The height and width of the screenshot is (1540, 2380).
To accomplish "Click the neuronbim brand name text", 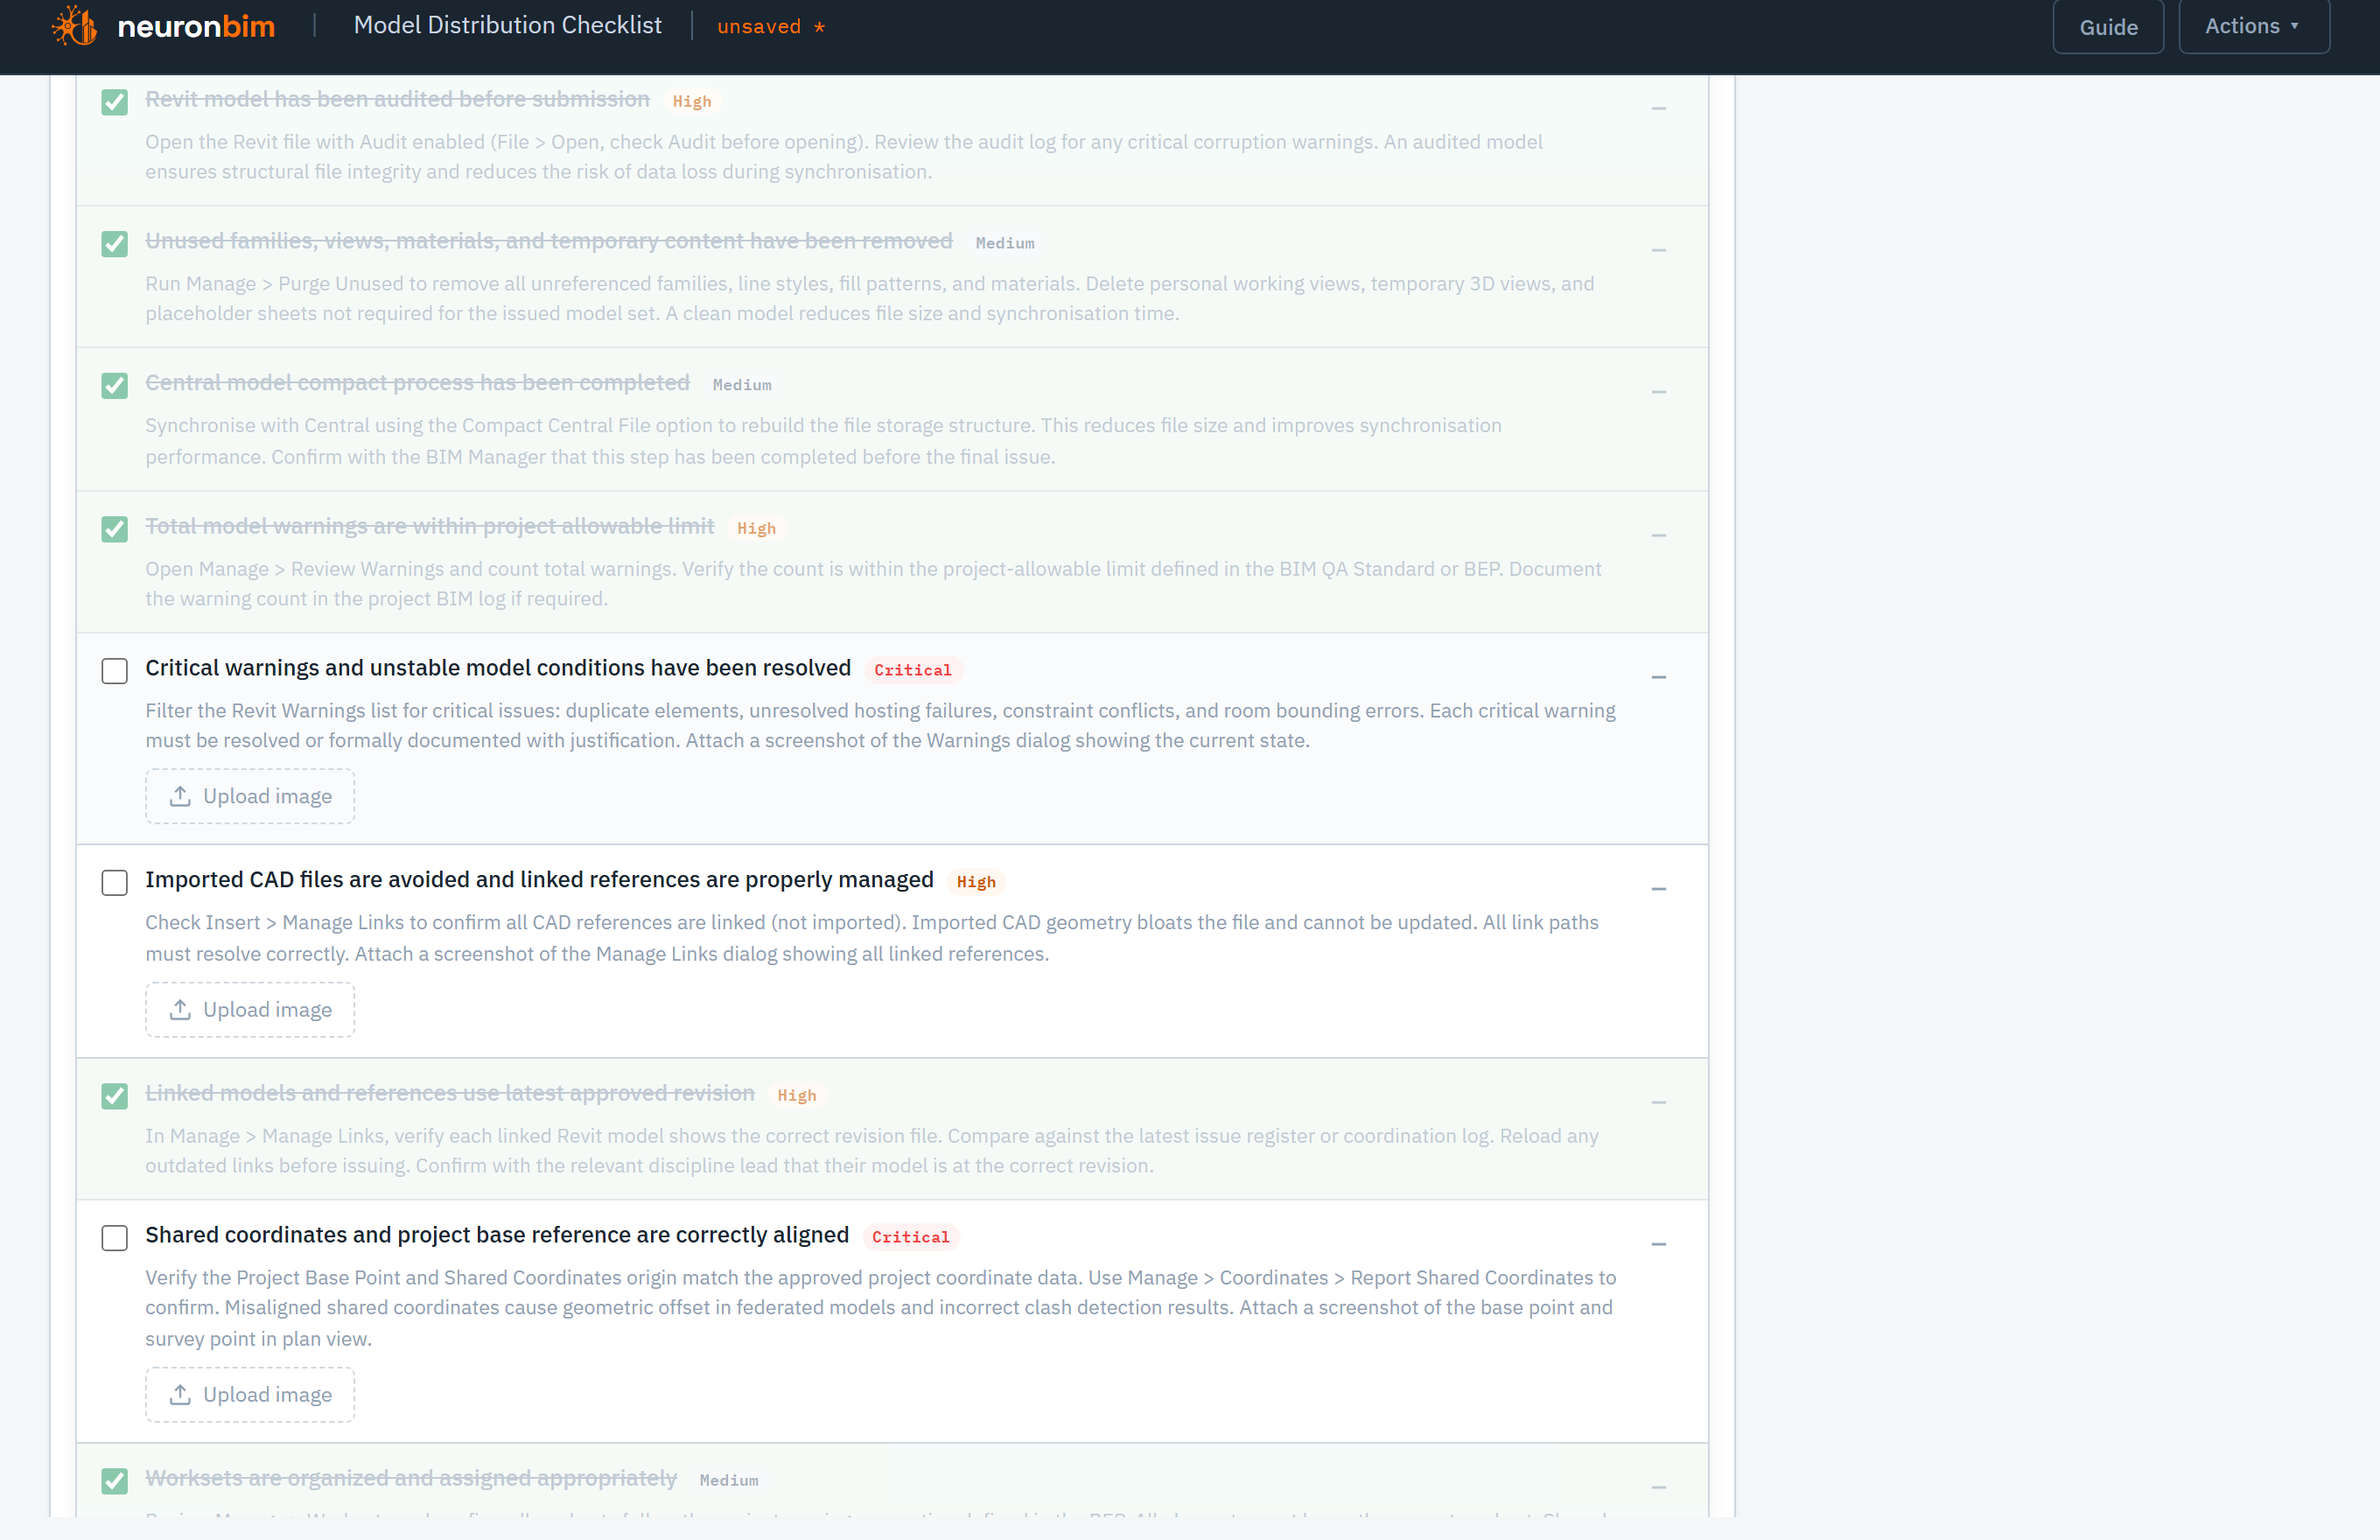I will pos(196,26).
